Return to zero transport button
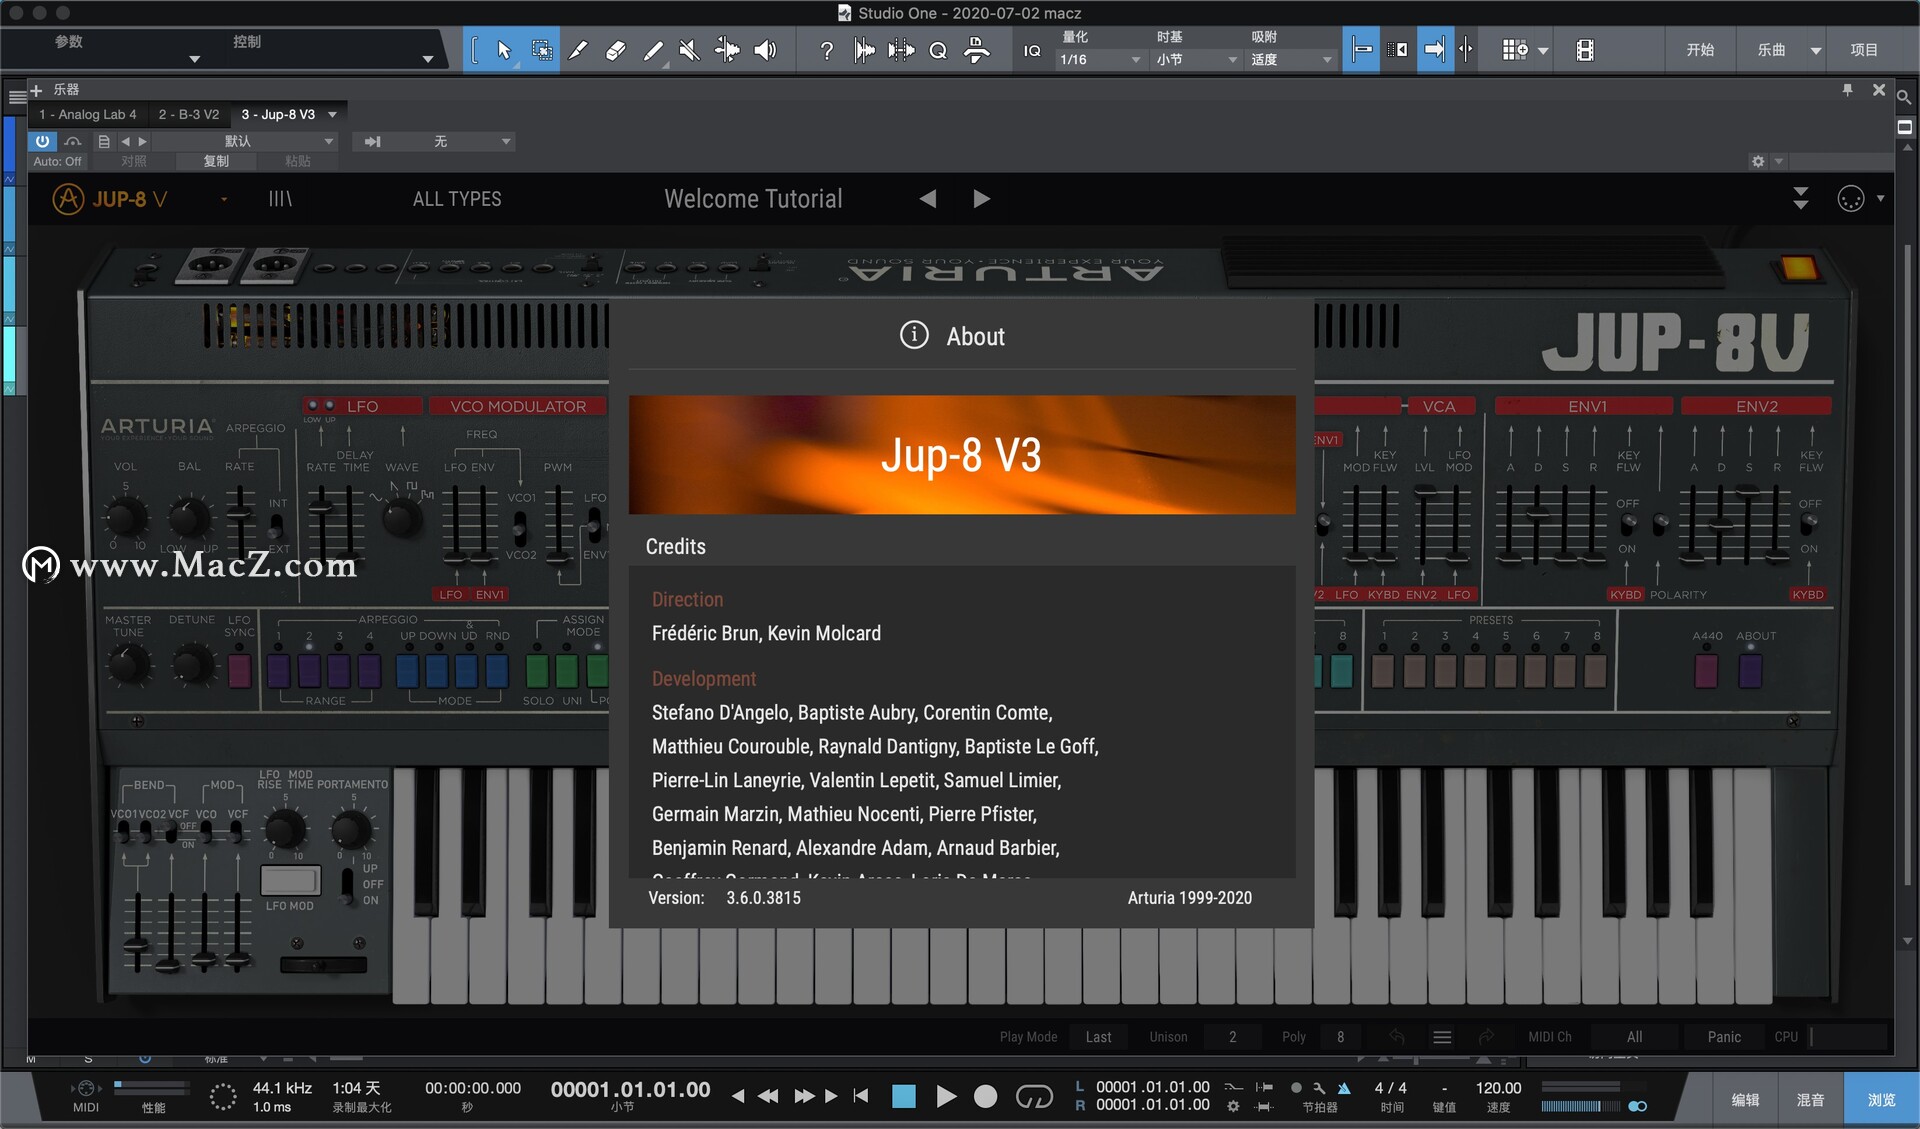This screenshot has height=1129, width=1920. pyautogui.click(x=861, y=1096)
